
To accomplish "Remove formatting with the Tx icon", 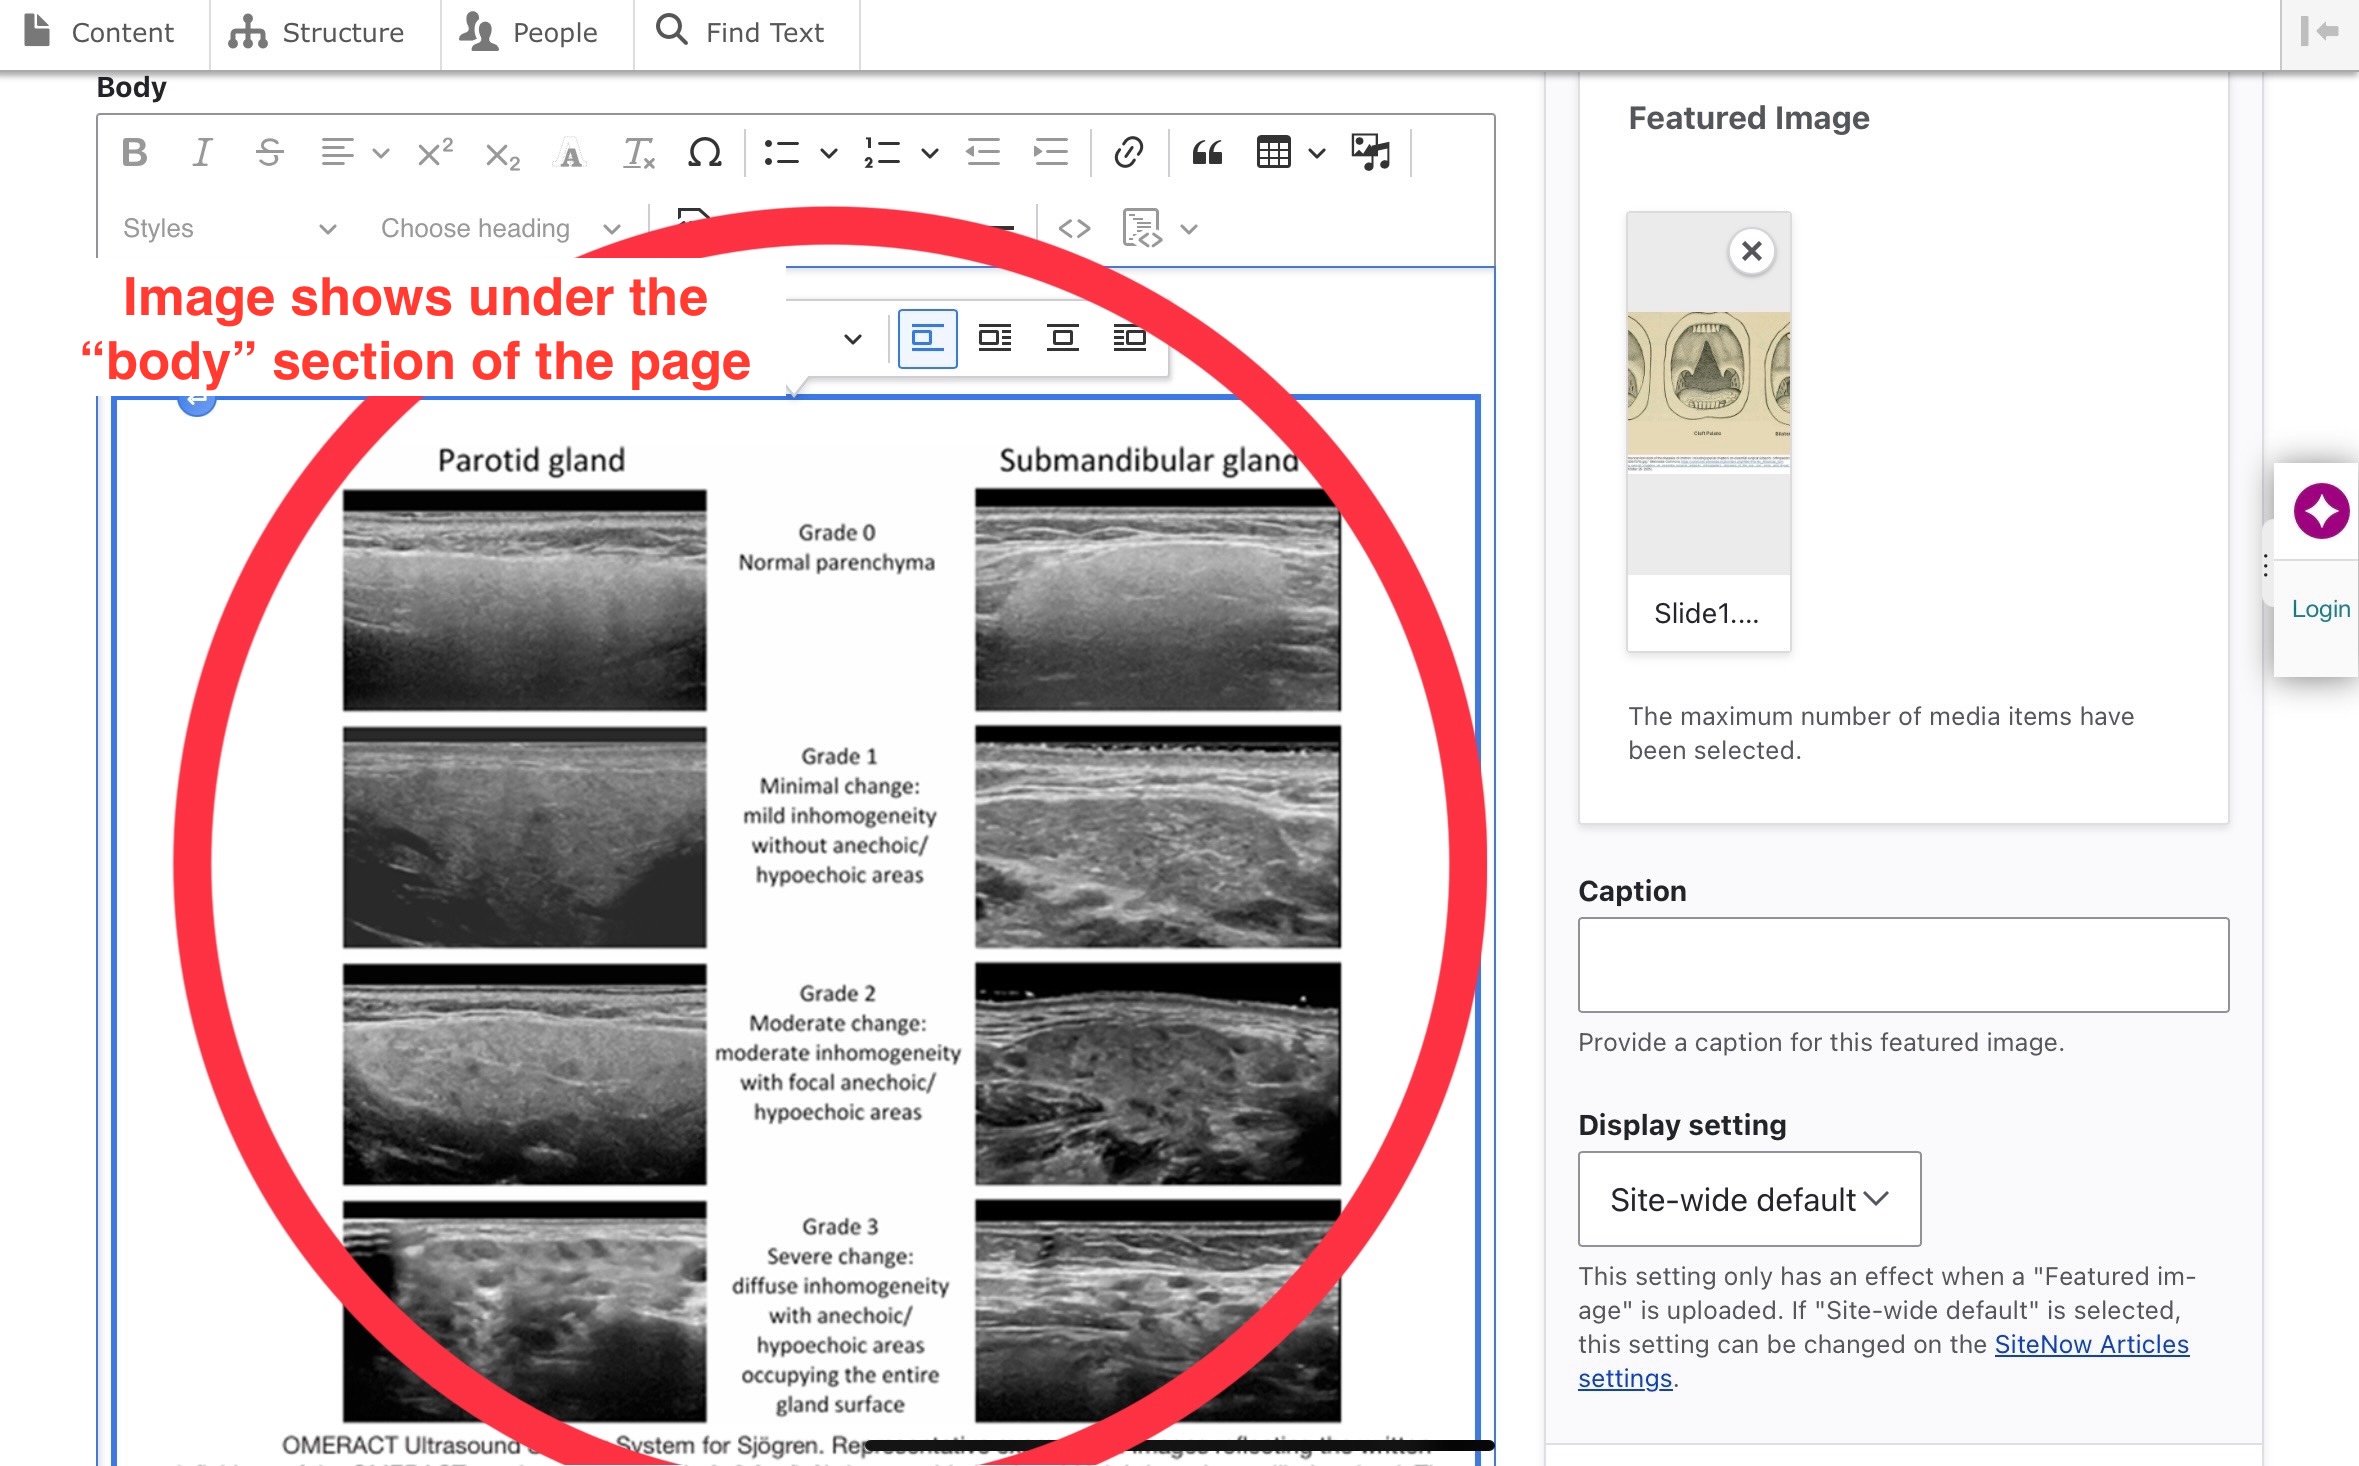I will [x=638, y=152].
